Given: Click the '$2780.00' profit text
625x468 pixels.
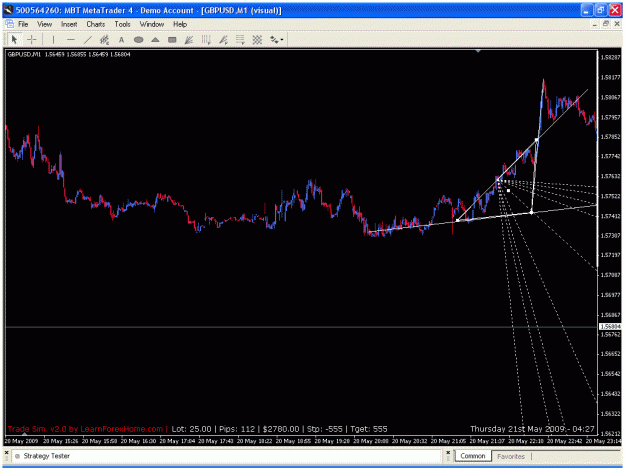Looking at the screenshot, I should 281,429.
